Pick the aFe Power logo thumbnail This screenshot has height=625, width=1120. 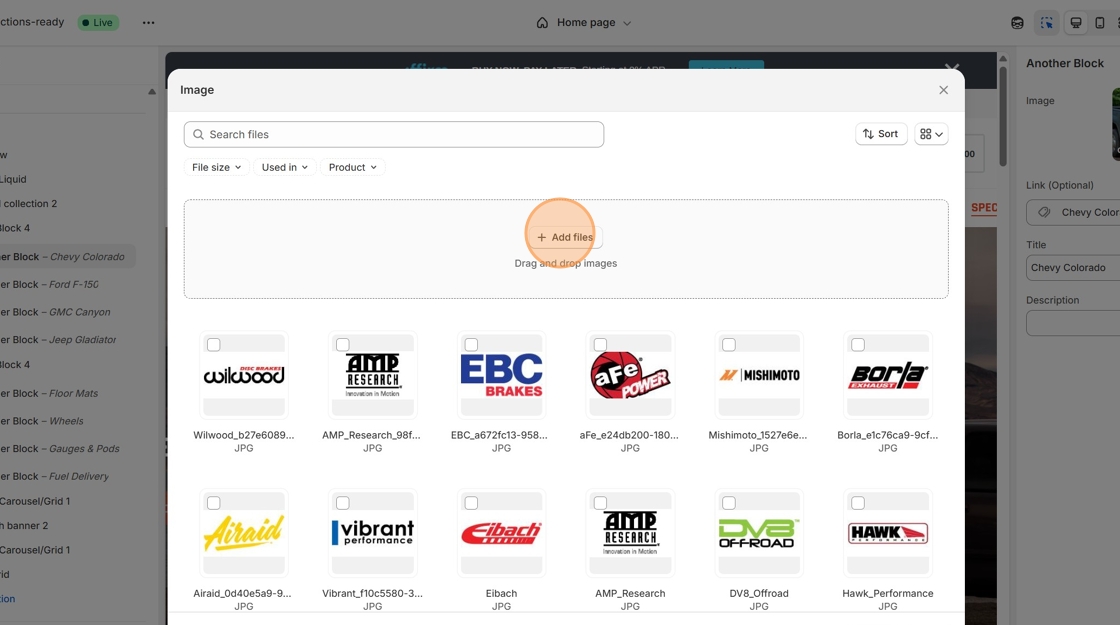tap(630, 375)
